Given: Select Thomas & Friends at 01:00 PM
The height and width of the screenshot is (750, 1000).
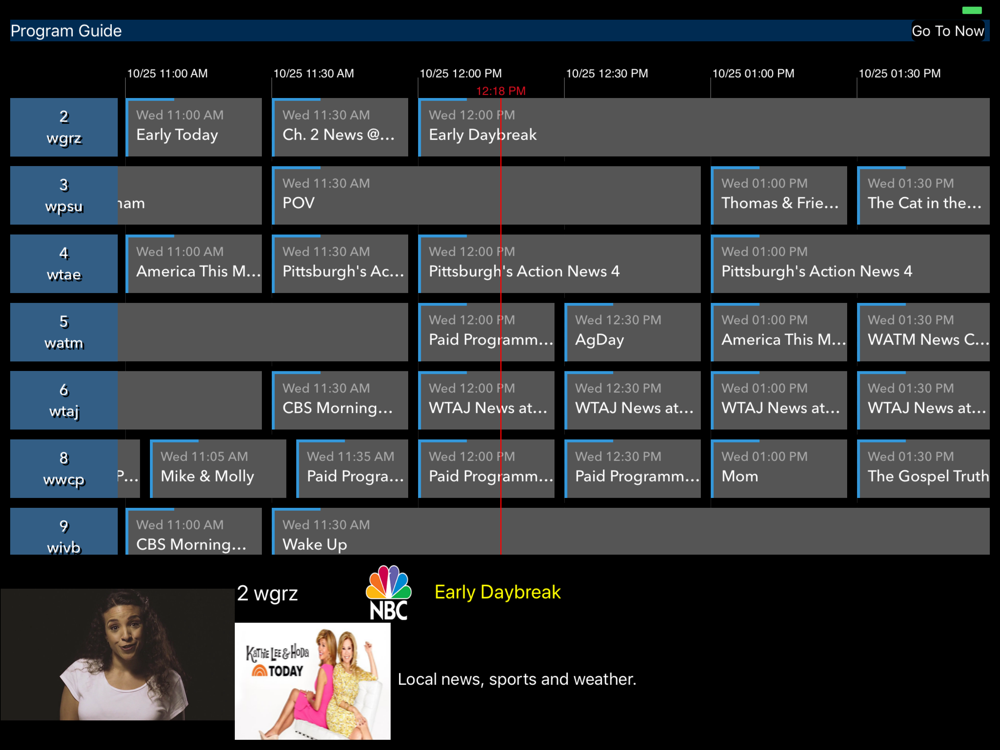Looking at the screenshot, I should tap(779, 195).
